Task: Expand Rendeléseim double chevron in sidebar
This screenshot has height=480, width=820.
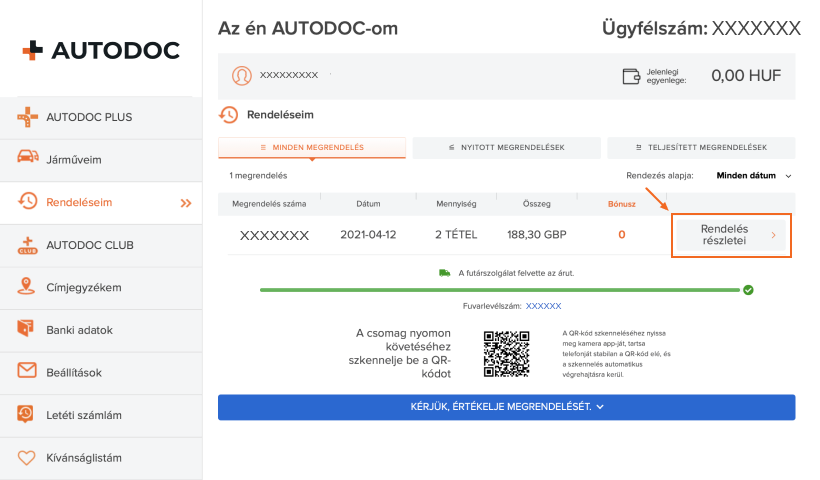Action: point(186,203)
